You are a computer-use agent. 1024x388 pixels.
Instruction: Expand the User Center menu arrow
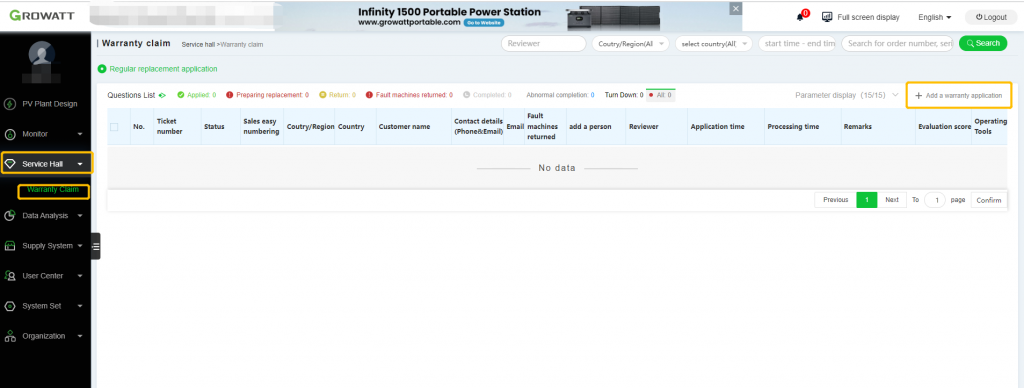80,276
